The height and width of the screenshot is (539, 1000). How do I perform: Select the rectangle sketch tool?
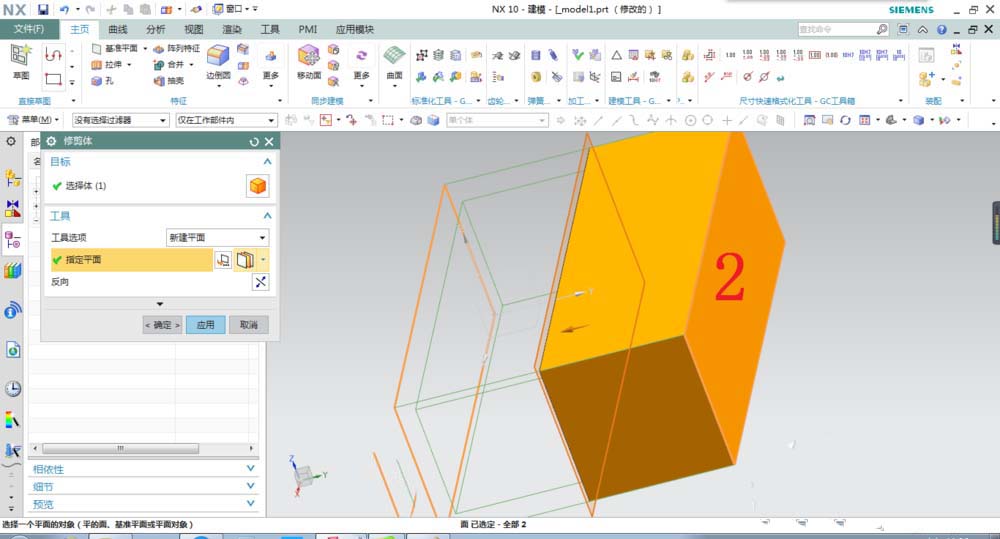pyautogui.click(x=53, y=80)
